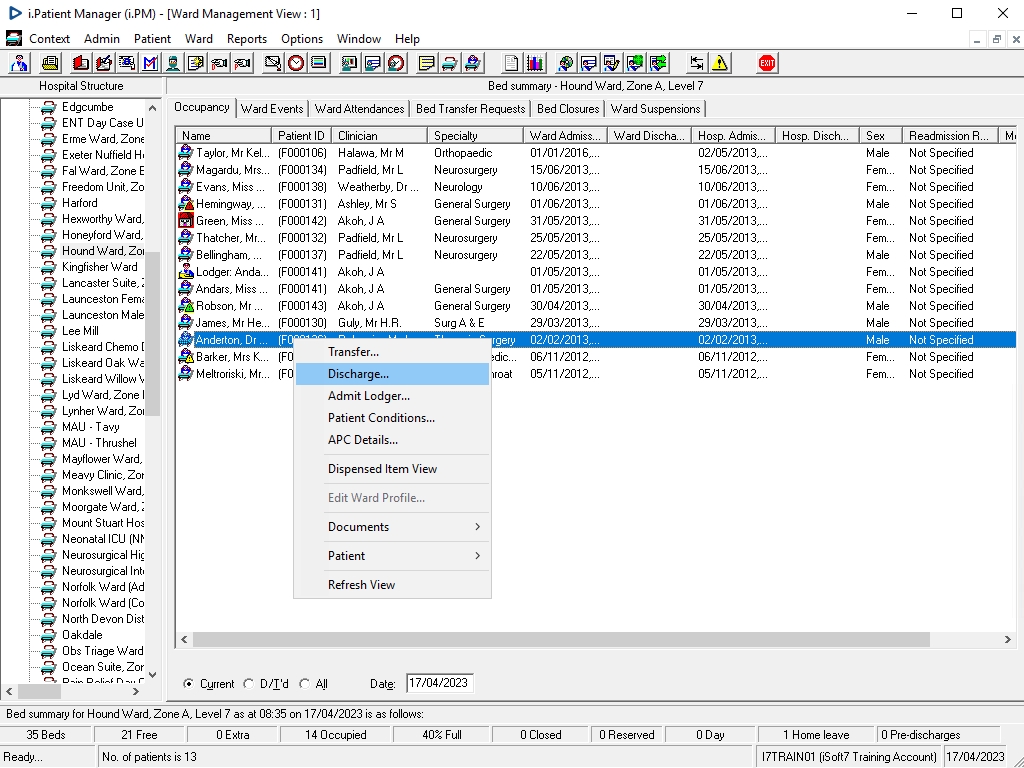Click the Date input field
1024x768 pixels.
coord(440,683)
